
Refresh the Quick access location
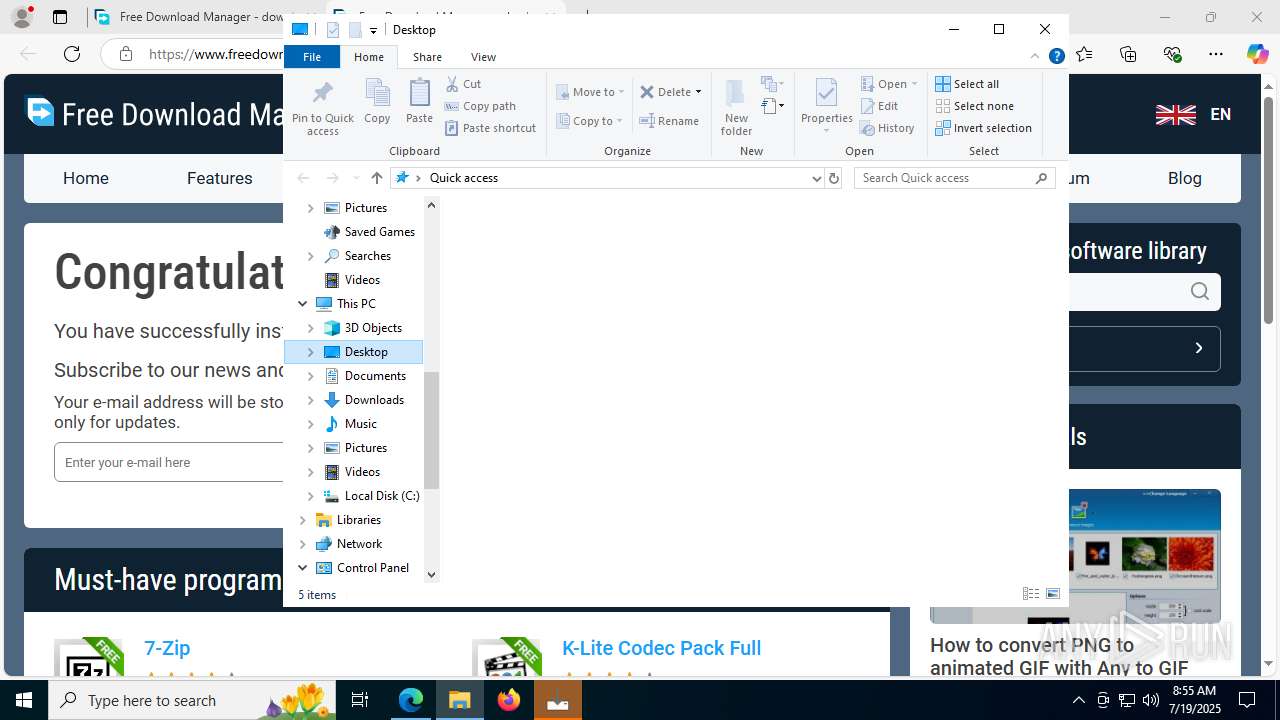click(834, 178)
